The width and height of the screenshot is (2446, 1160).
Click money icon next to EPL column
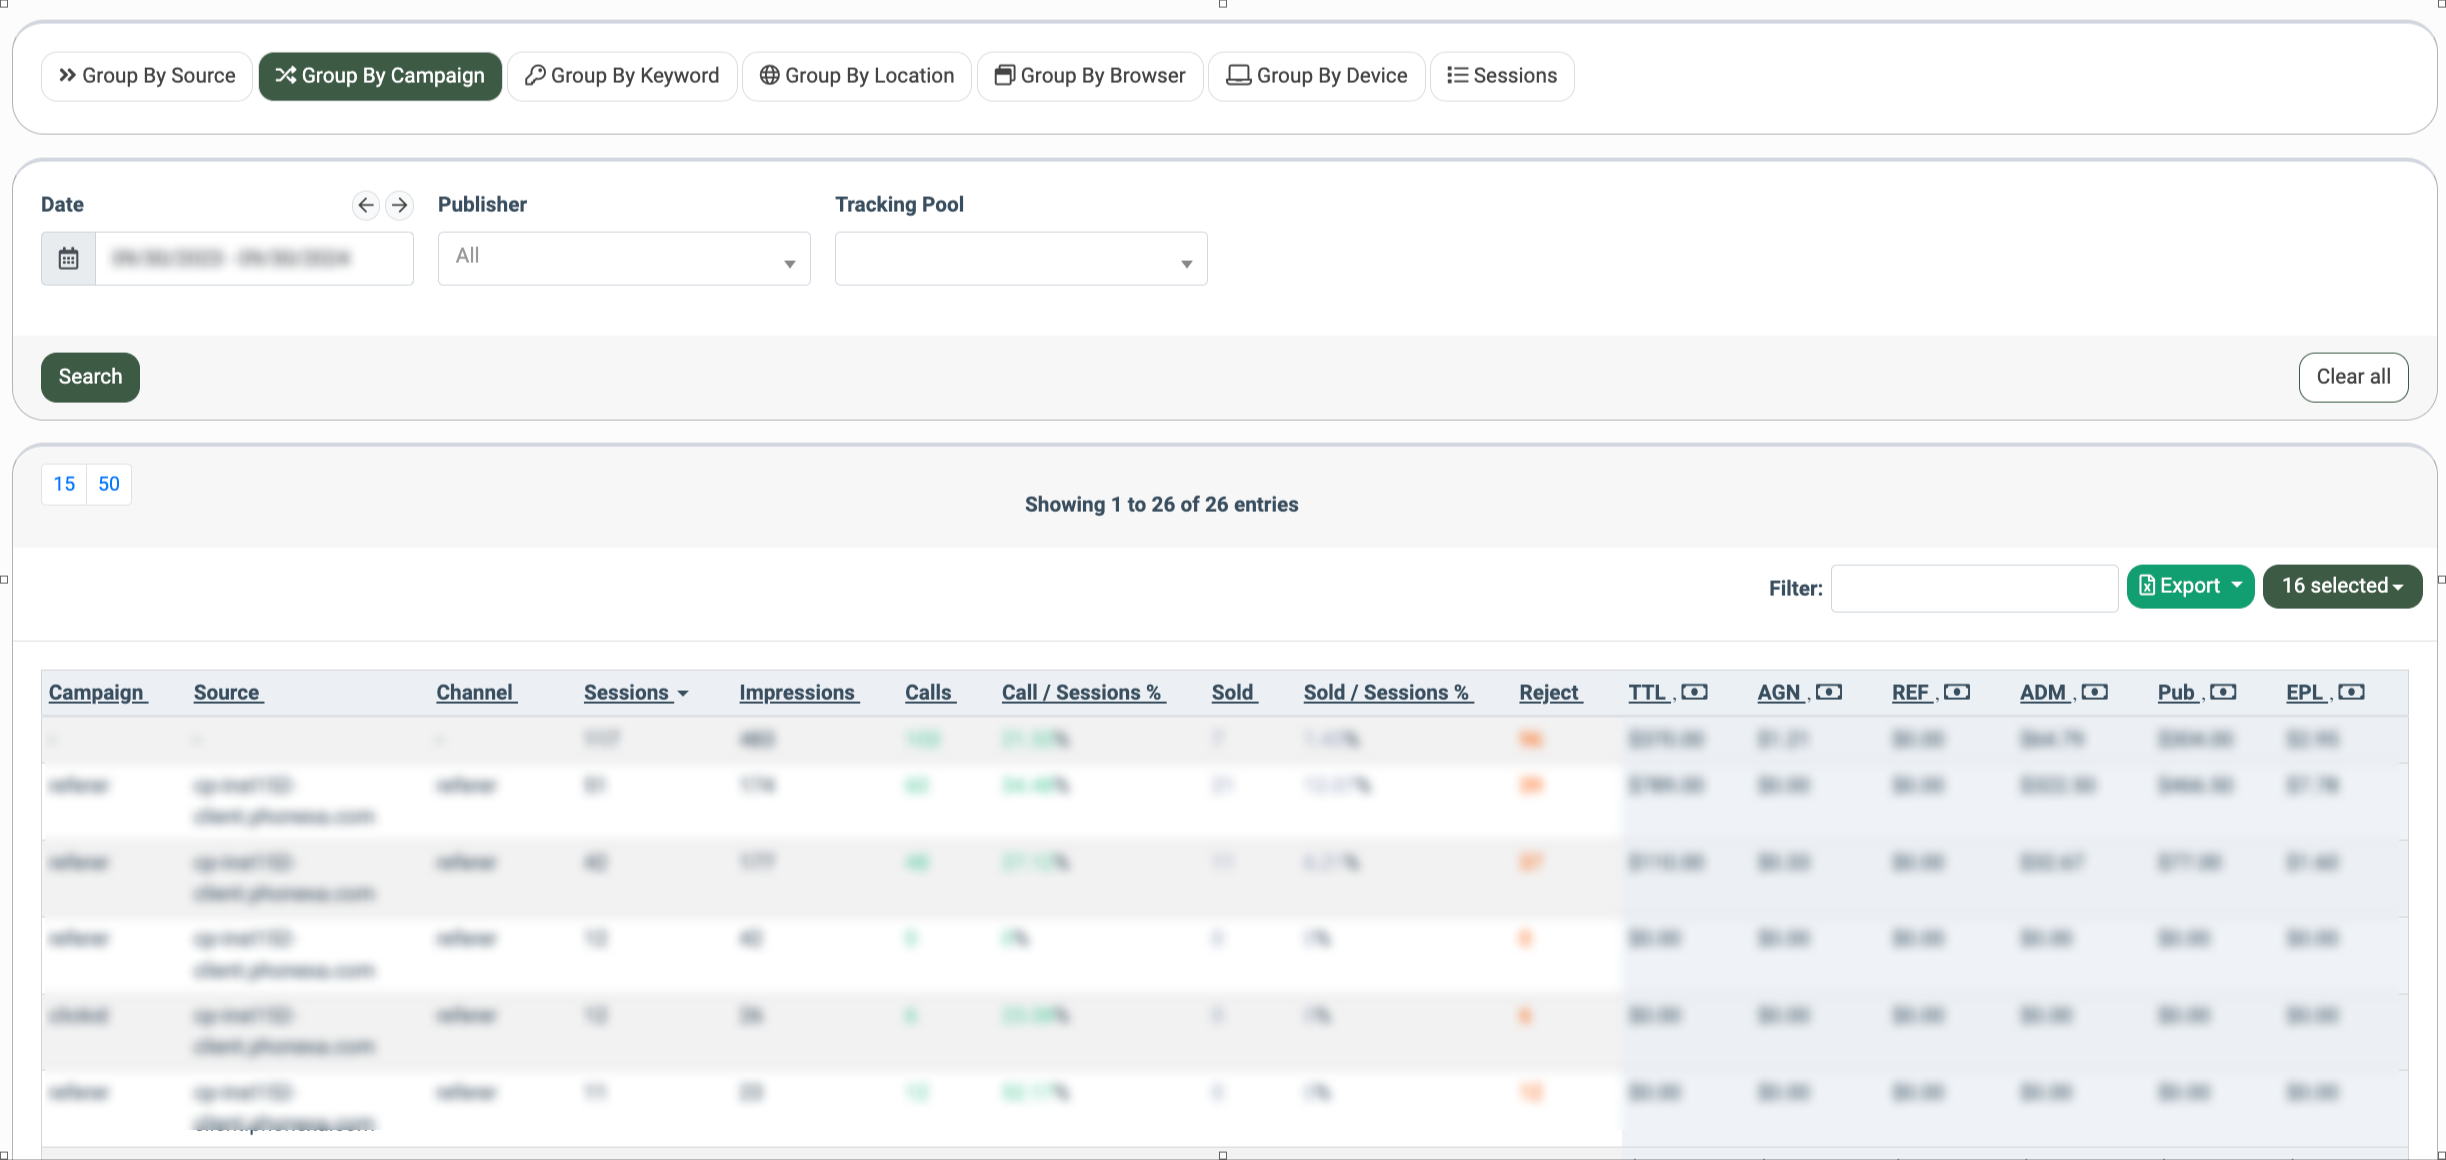2351,692
